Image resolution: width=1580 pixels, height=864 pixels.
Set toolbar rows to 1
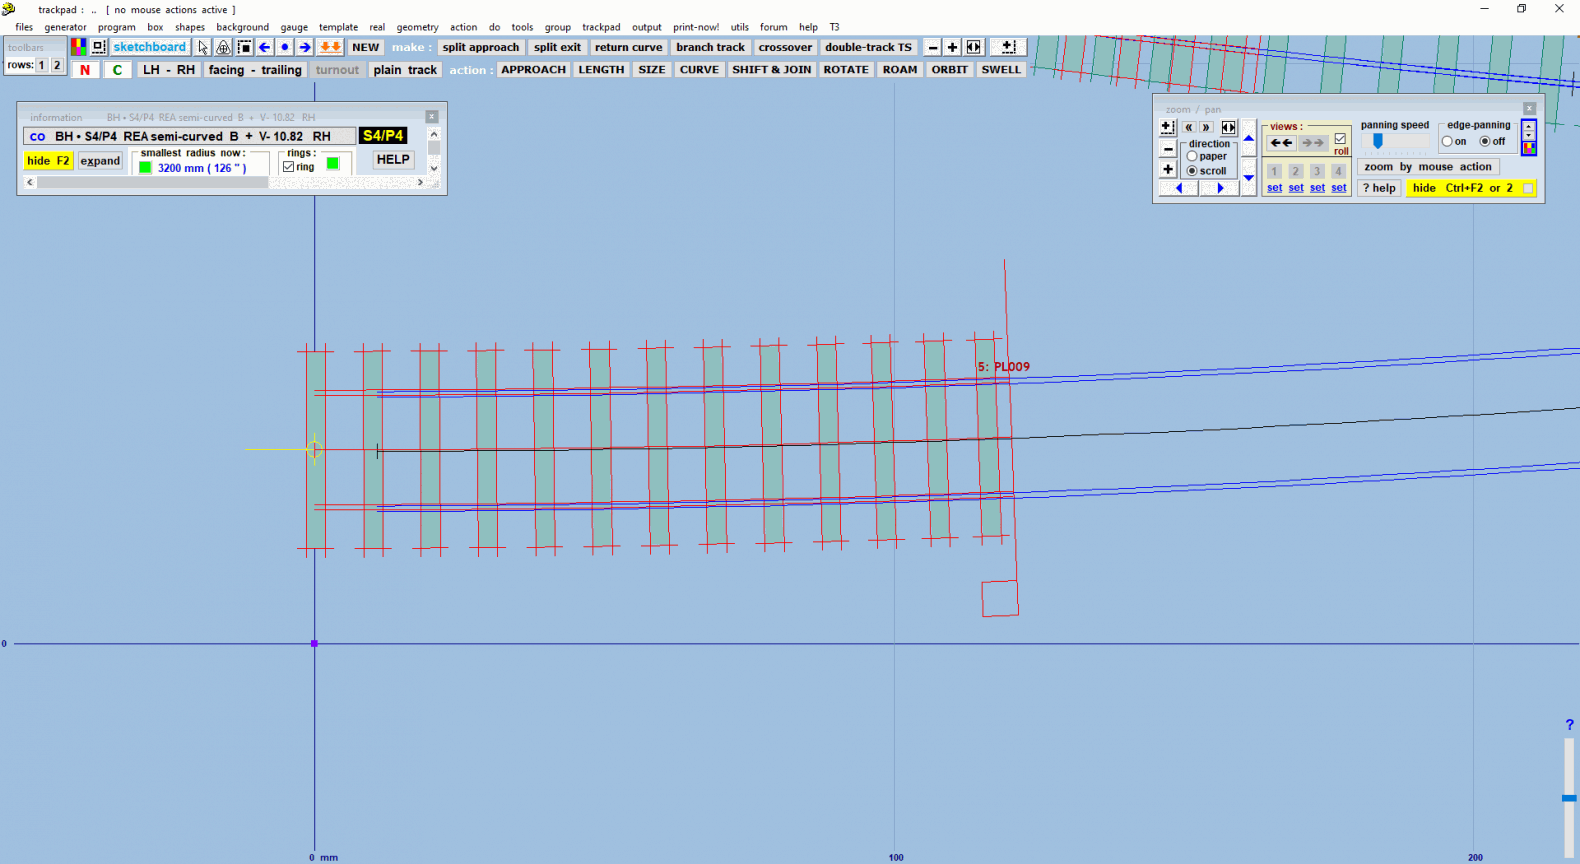point(42,65)
